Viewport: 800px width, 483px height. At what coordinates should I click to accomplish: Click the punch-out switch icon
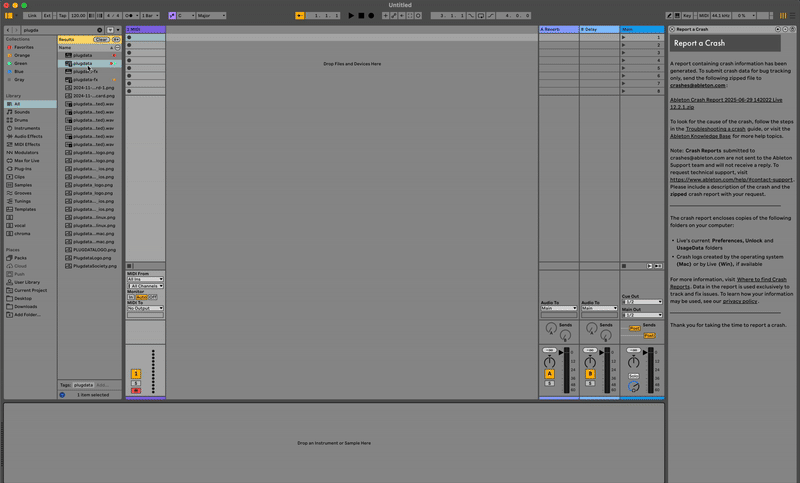click(x=490, y=16)
